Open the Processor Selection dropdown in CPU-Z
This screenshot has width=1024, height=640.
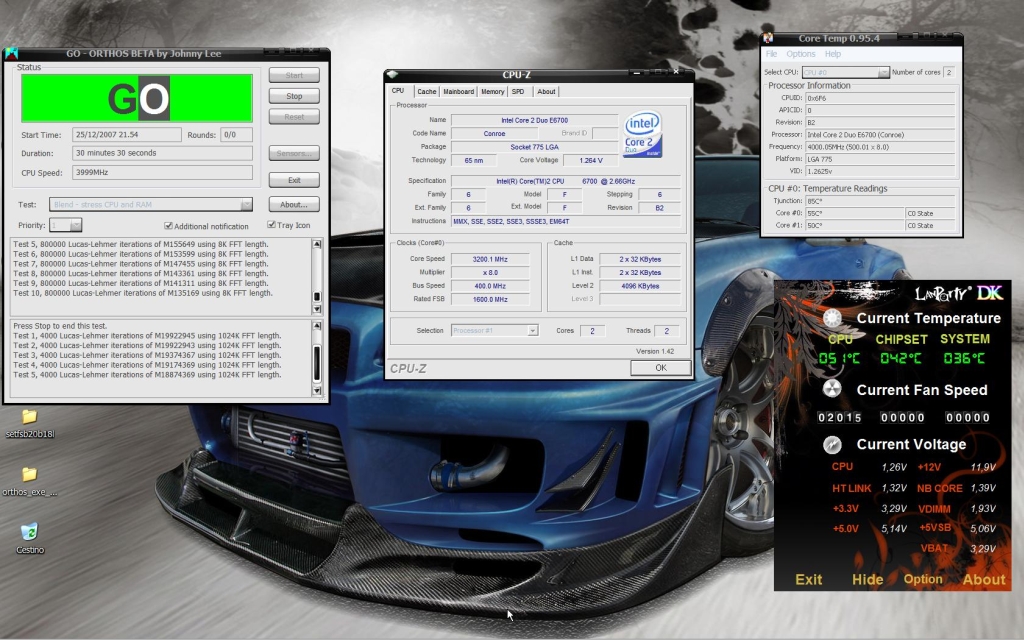pyautogui.click(x=532, y=330)
